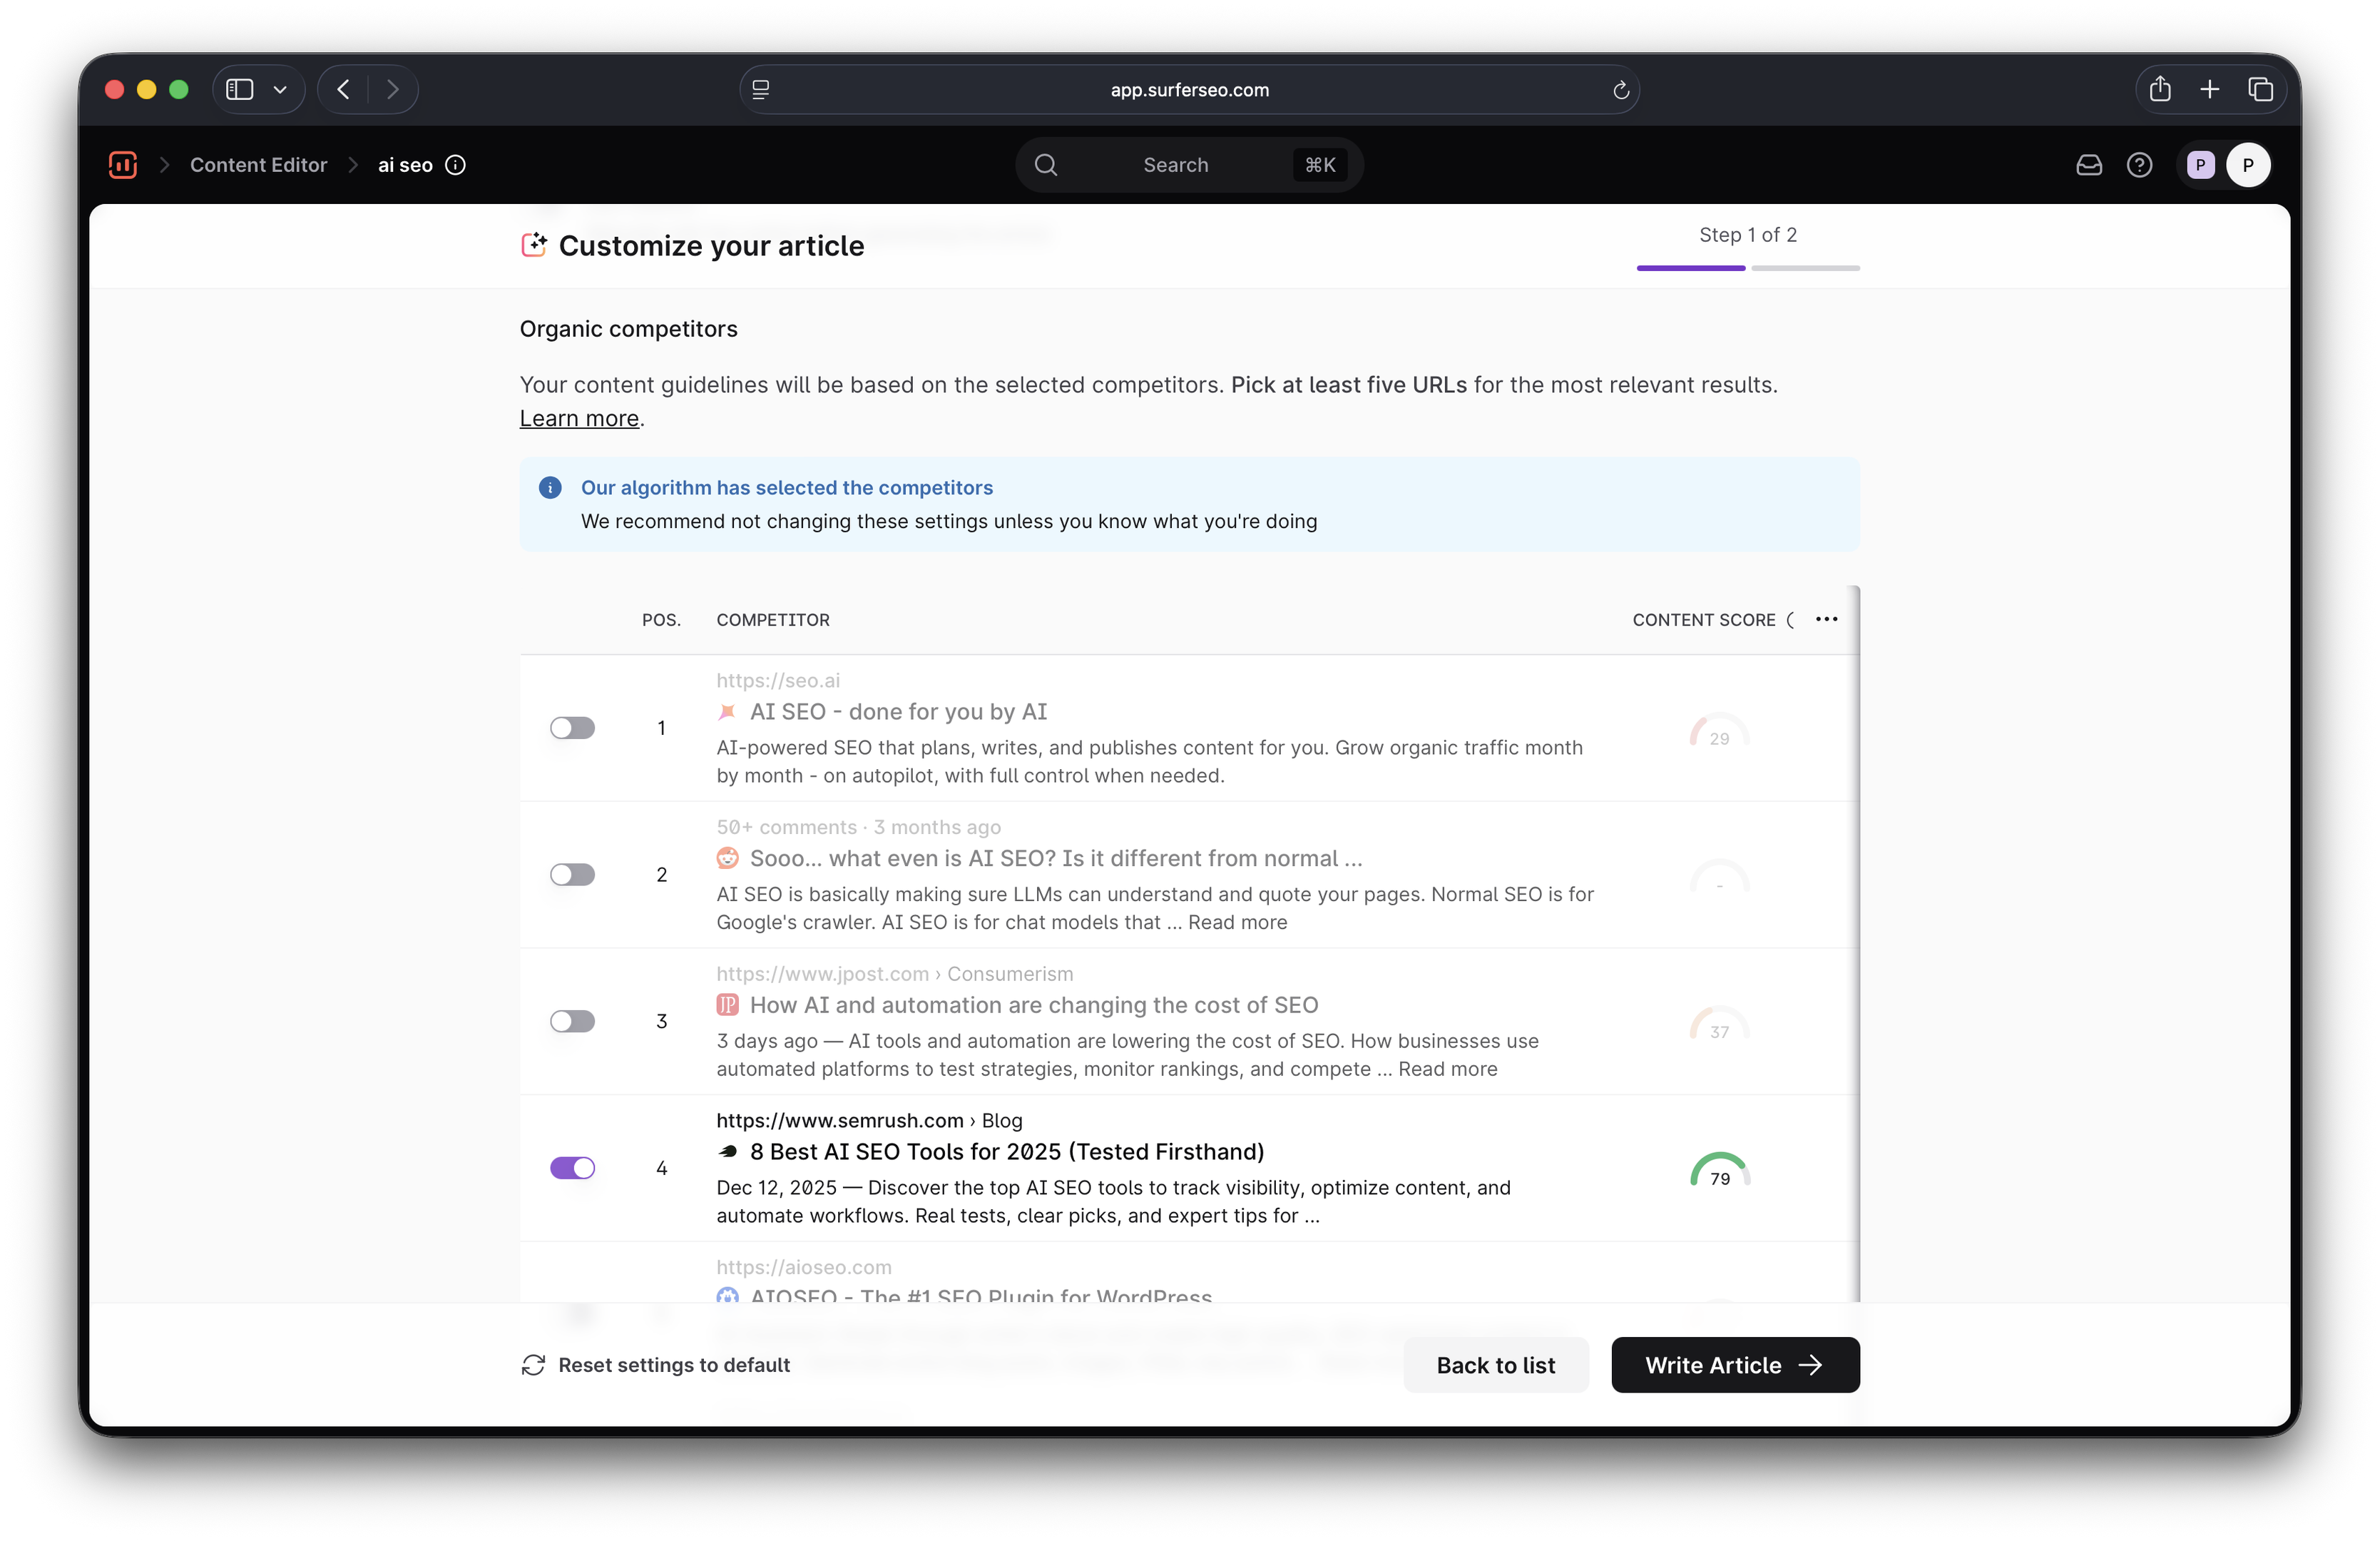Click the ai seo breadcrumb item

pos(405,165)
